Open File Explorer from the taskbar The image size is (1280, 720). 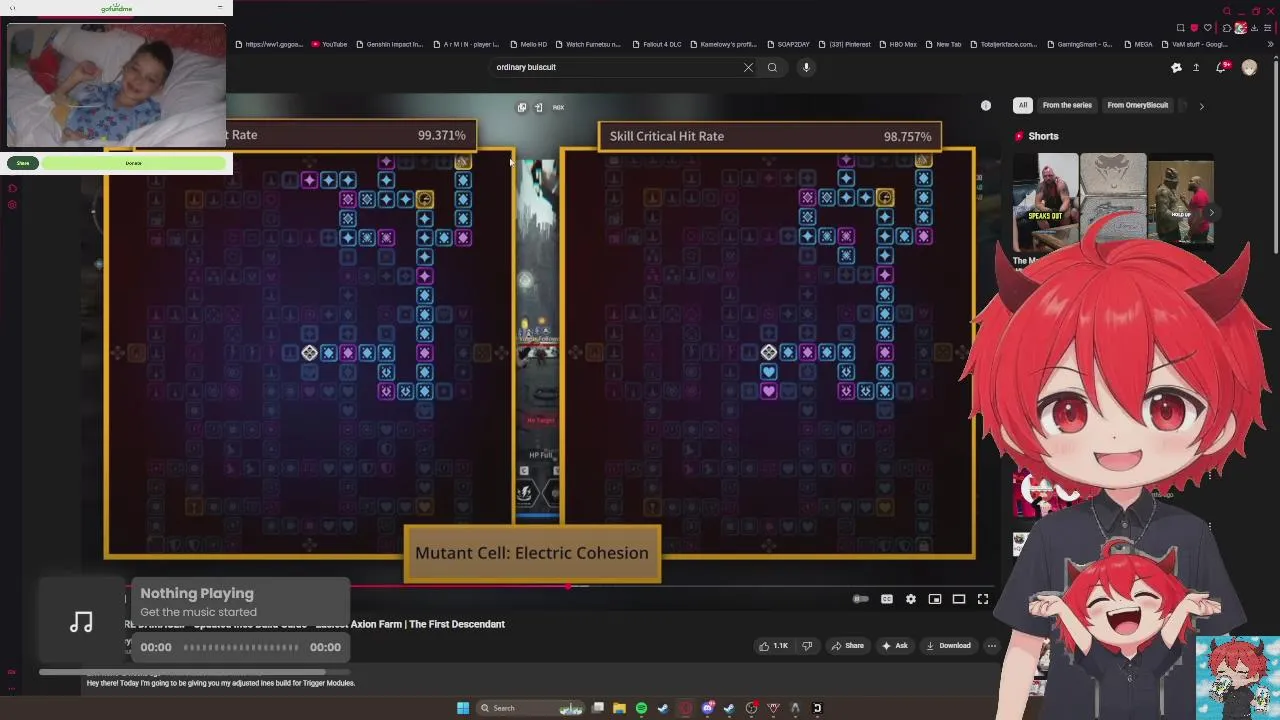(x=619, y=708)
